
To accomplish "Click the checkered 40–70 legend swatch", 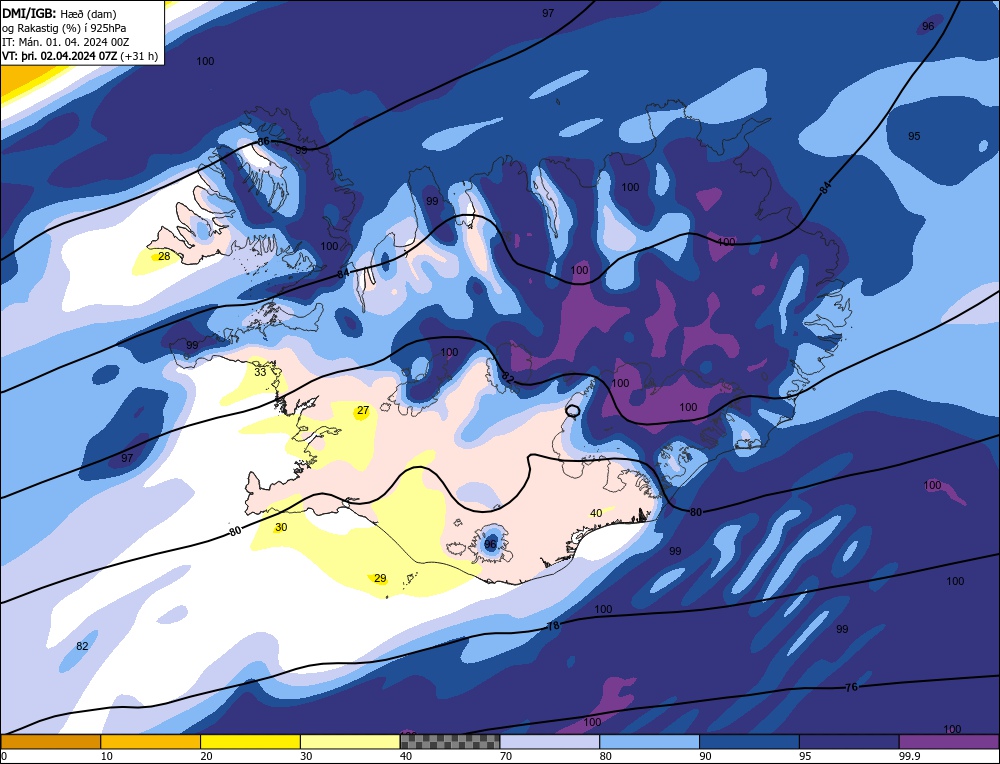I will [x=450, y=741].
